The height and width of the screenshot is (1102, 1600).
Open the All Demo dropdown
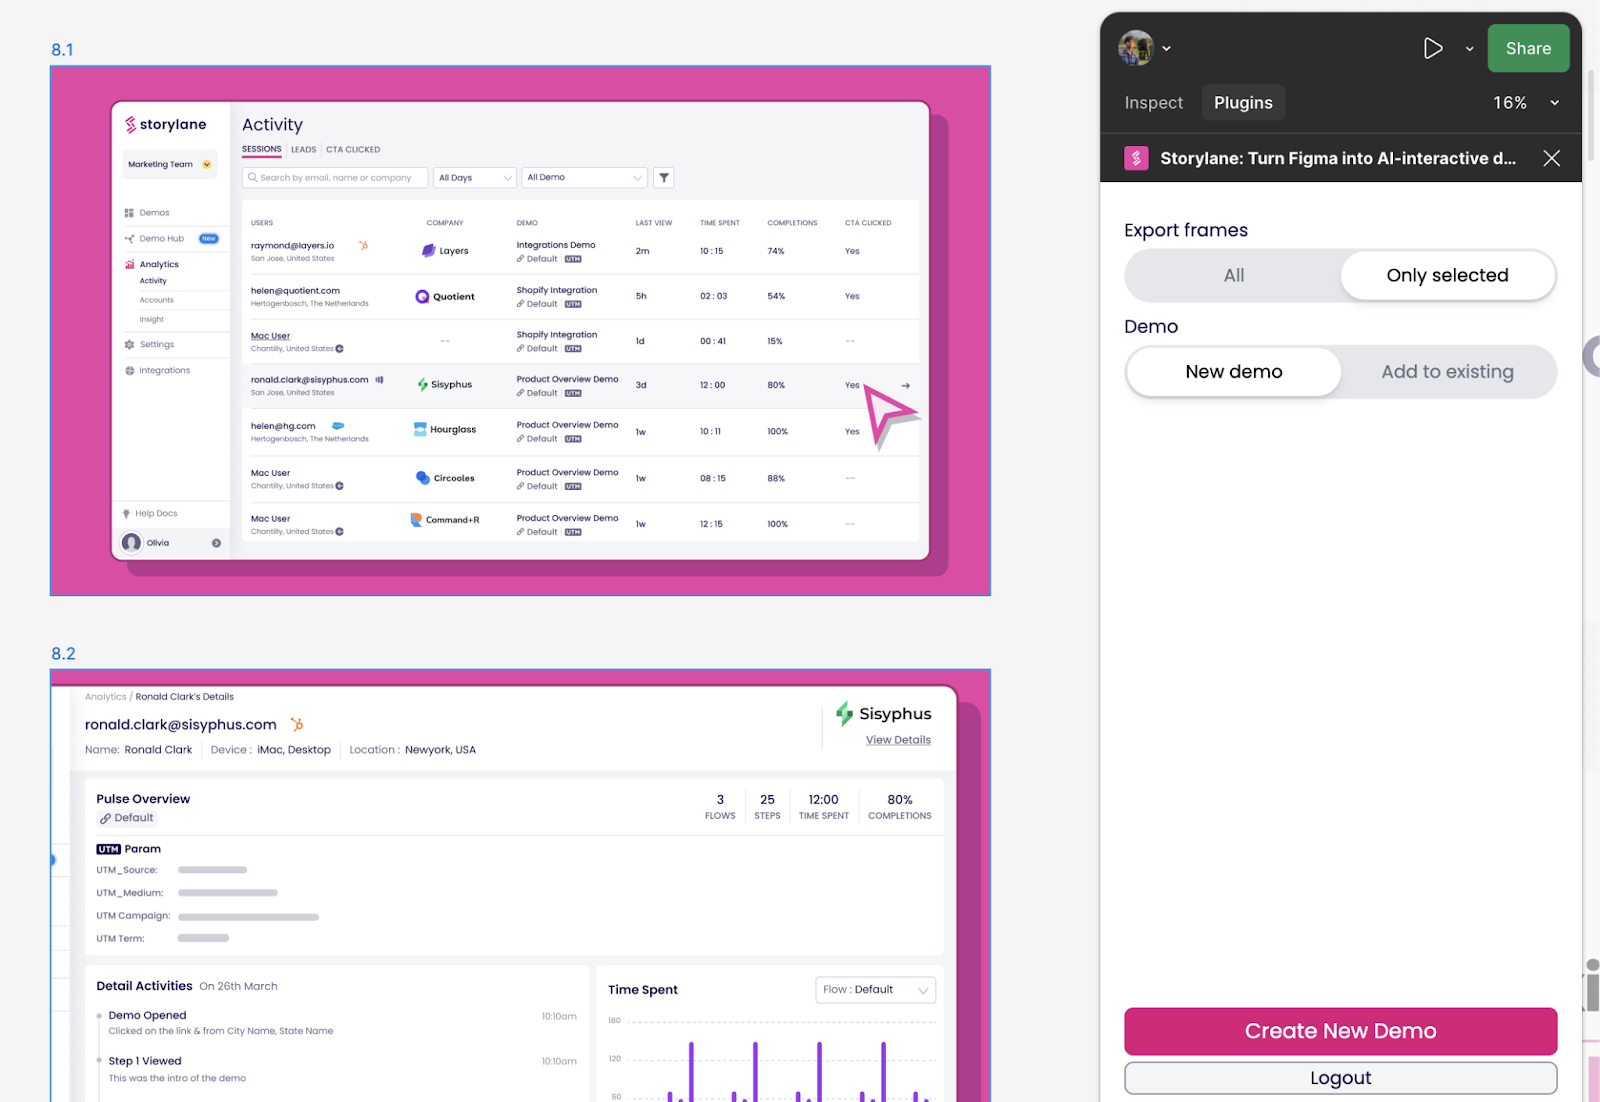[x=584, y=178]
